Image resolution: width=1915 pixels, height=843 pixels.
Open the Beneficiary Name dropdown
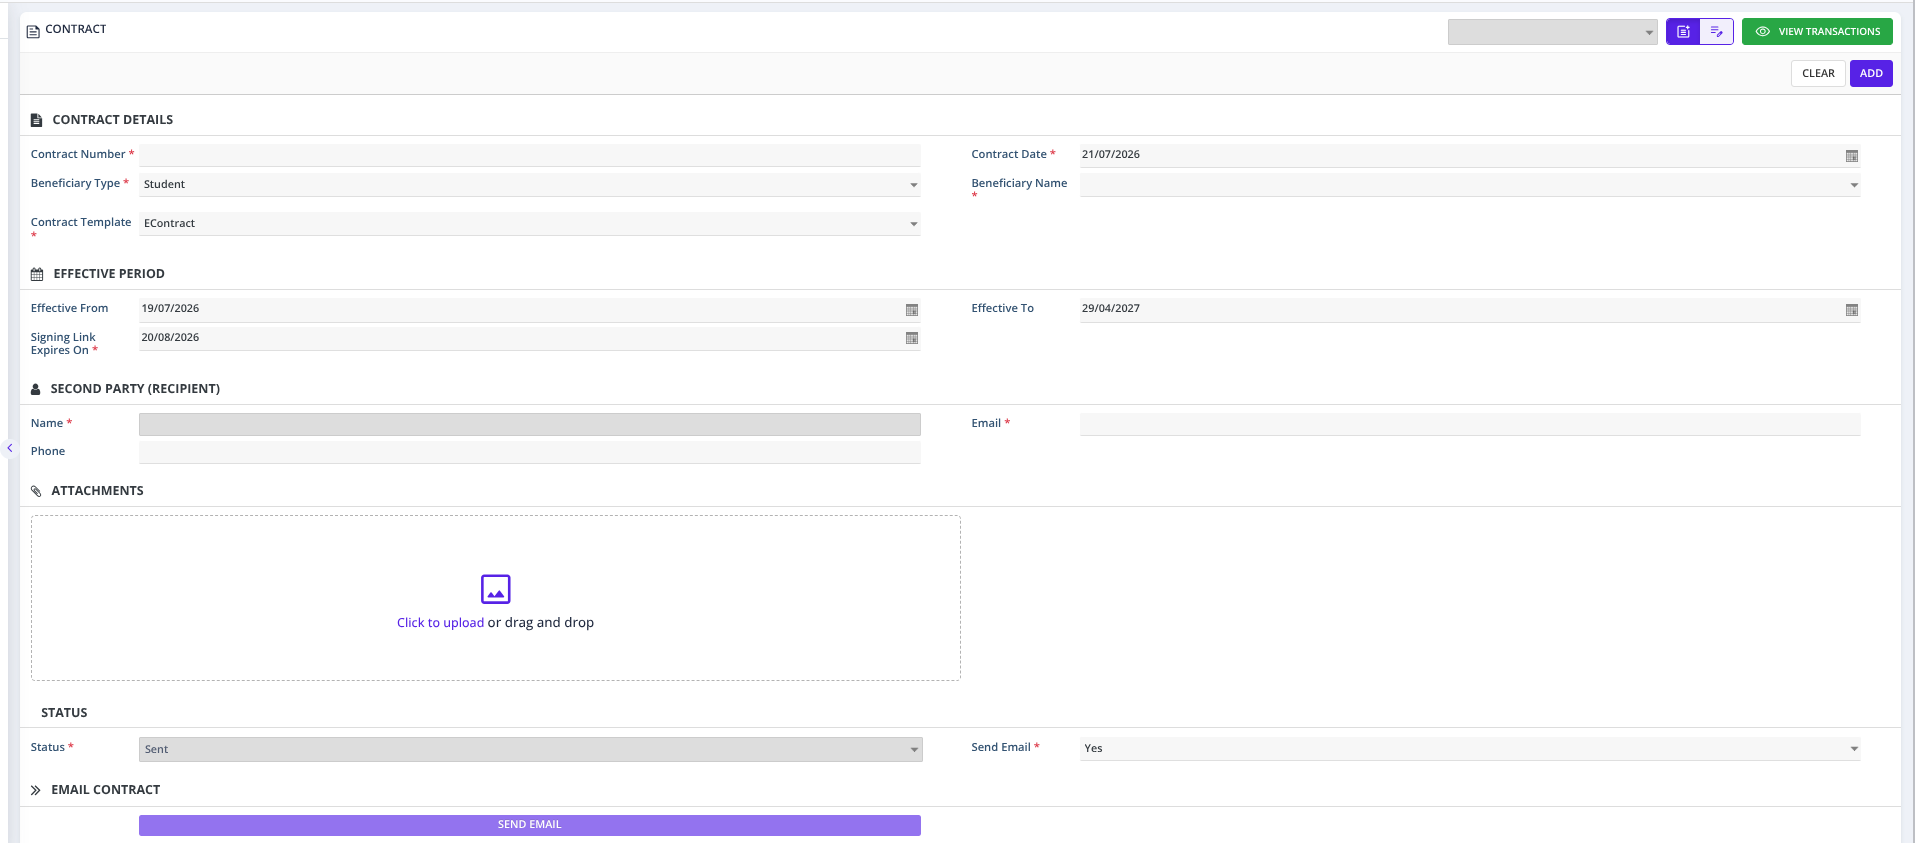click(x=1470, y=185)
